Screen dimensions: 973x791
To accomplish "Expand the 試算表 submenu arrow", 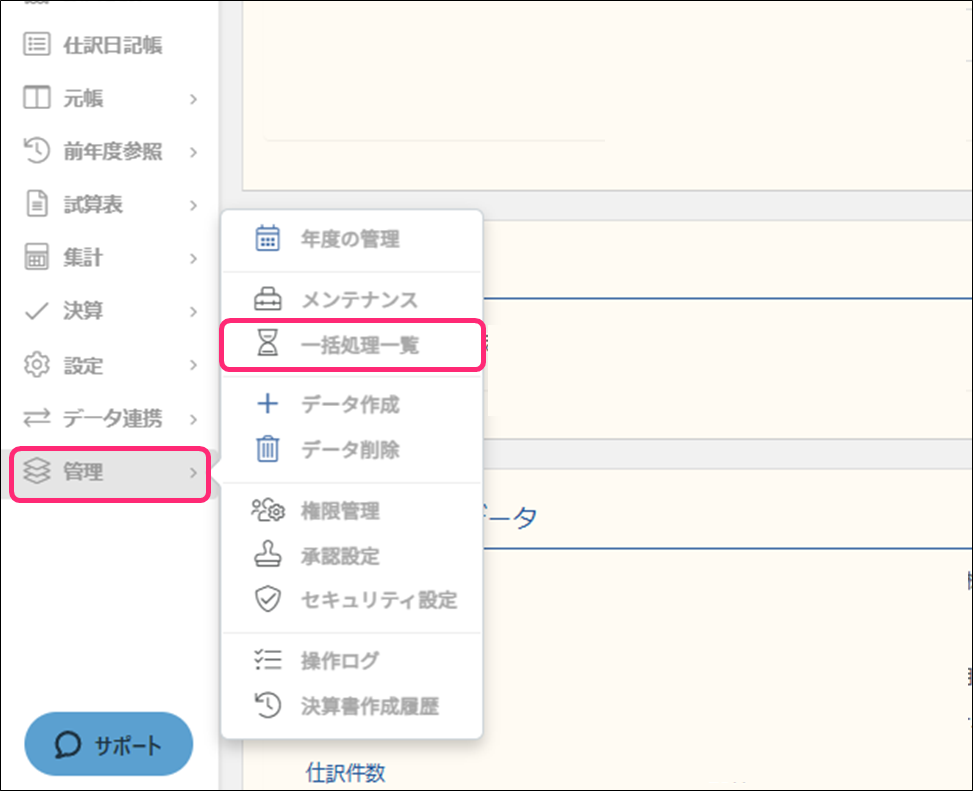I will click(x=193, y=205).
